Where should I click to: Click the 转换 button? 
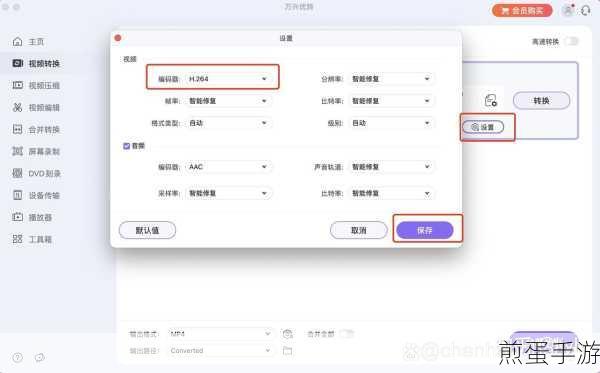(x=541, y=101)
